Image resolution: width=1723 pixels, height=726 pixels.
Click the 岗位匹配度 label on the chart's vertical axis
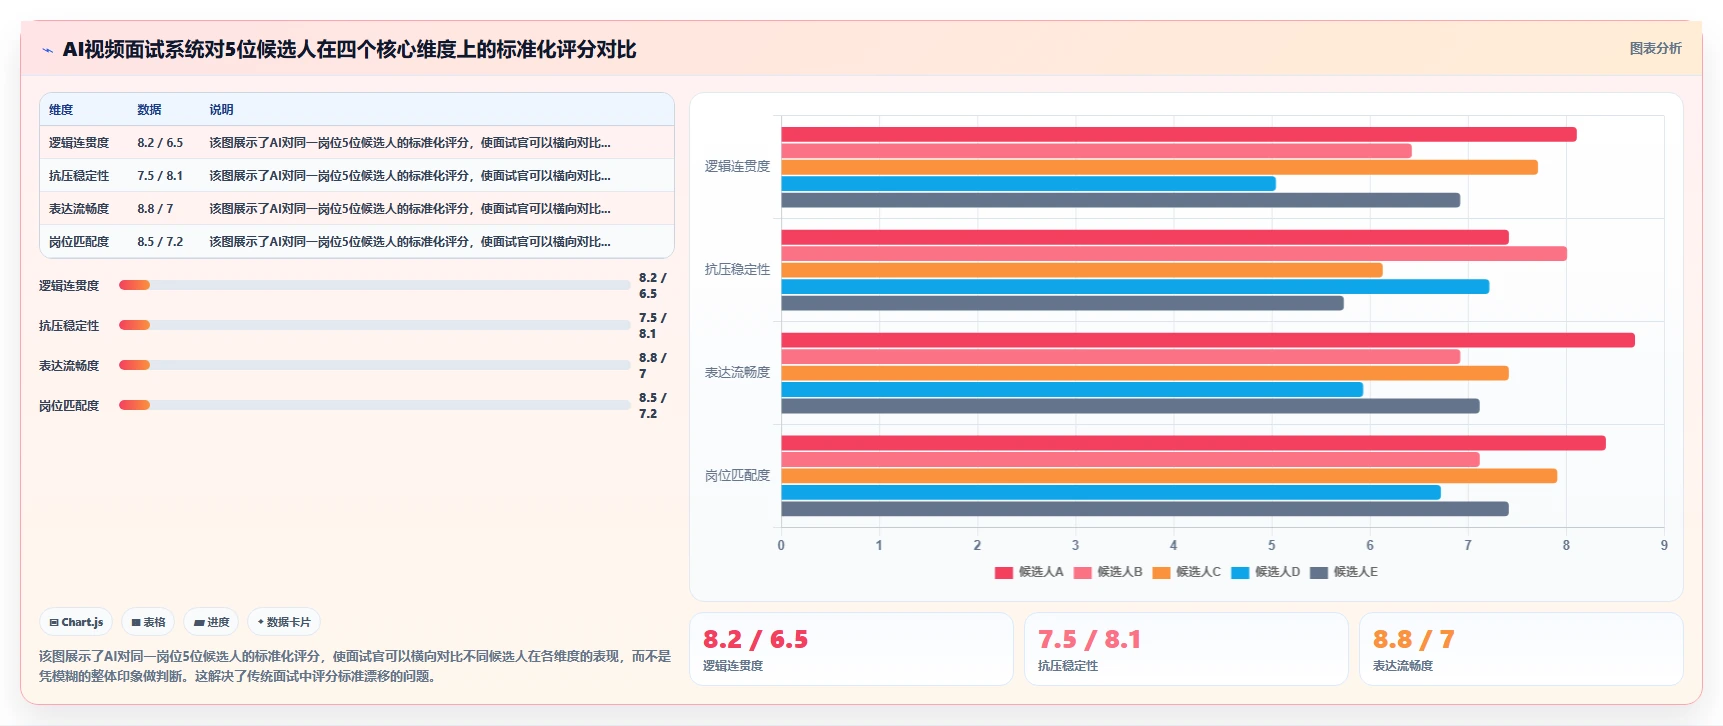coord(737,476)
